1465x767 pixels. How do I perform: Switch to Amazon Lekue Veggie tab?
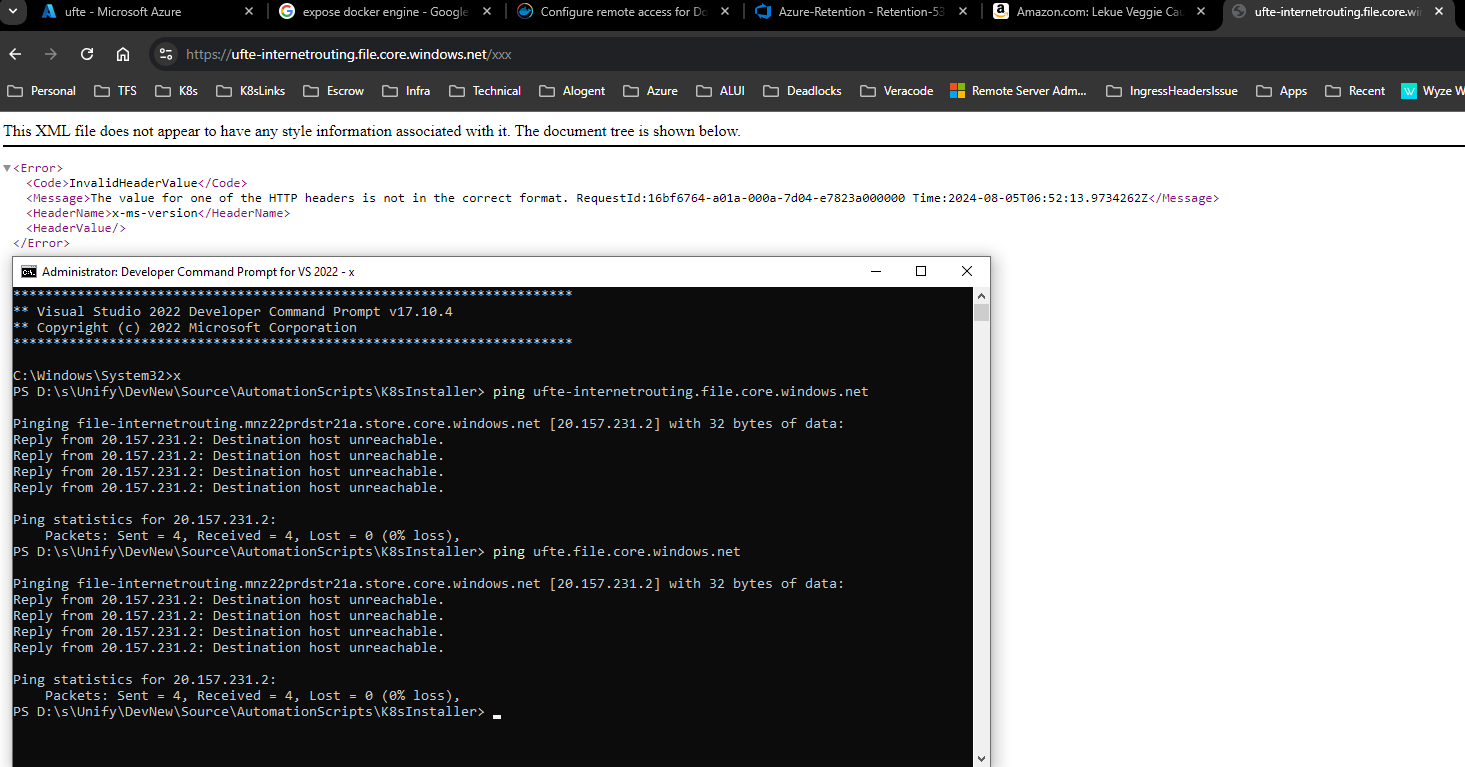pyautogui.click(x=1100, y=12)
